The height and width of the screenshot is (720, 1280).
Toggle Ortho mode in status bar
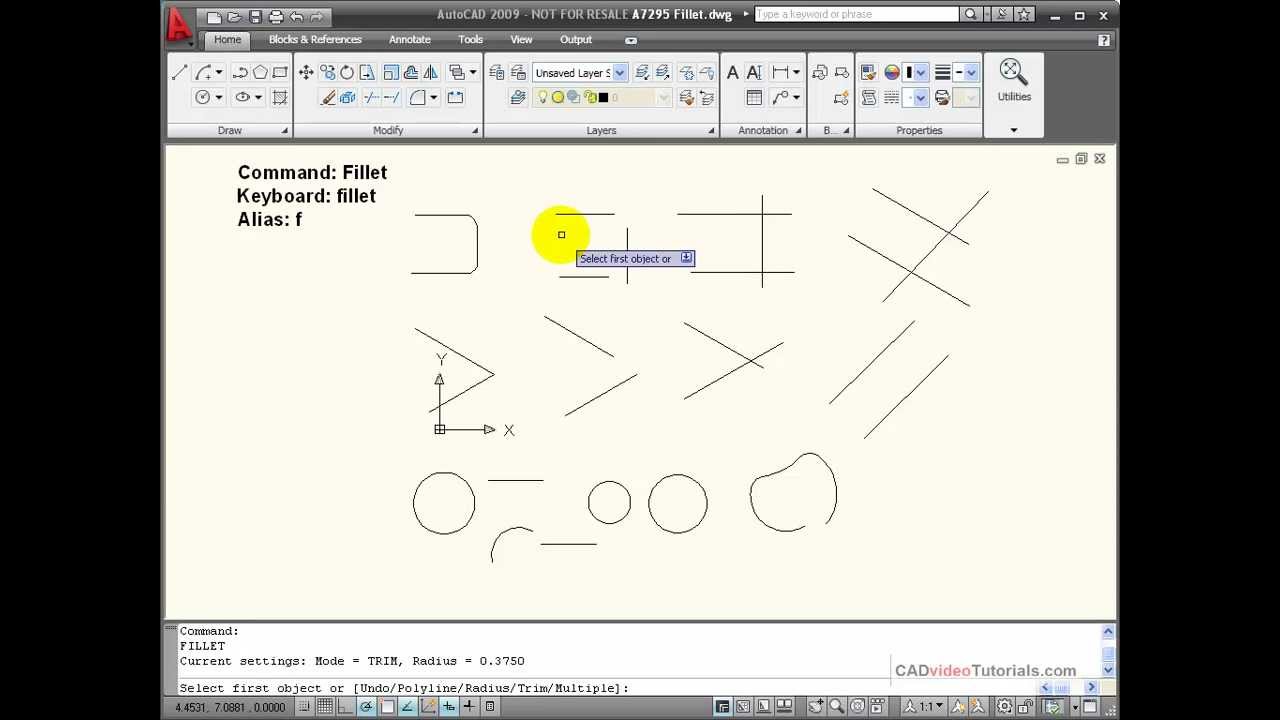(346, 706)
